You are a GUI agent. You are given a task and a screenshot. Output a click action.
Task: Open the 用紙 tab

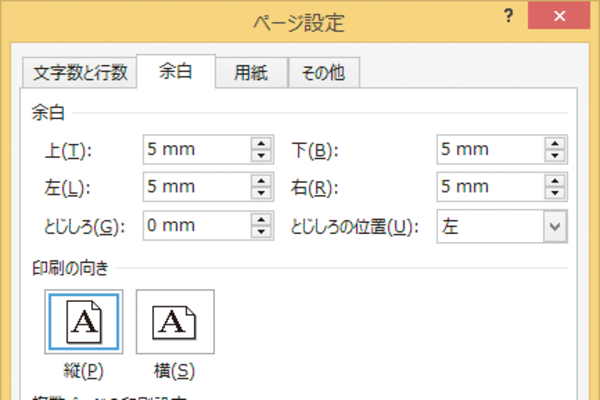pos(251,72)
